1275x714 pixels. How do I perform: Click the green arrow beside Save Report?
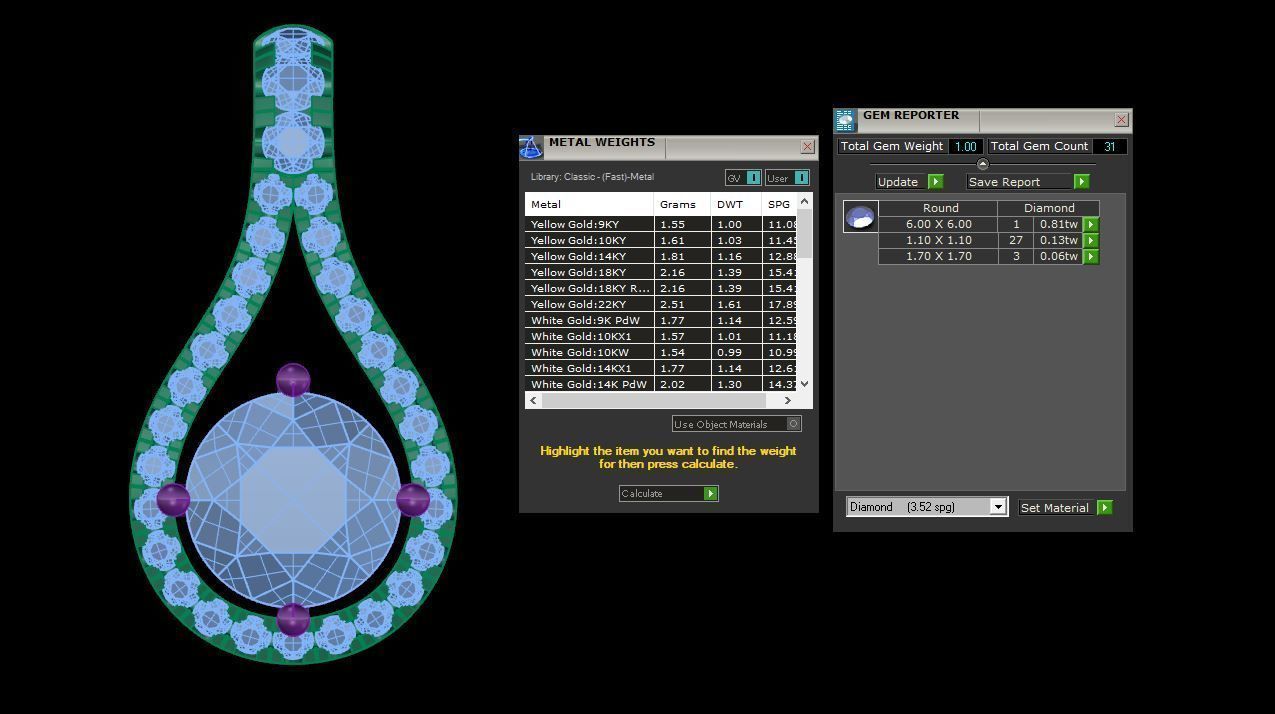[1081, 182]
